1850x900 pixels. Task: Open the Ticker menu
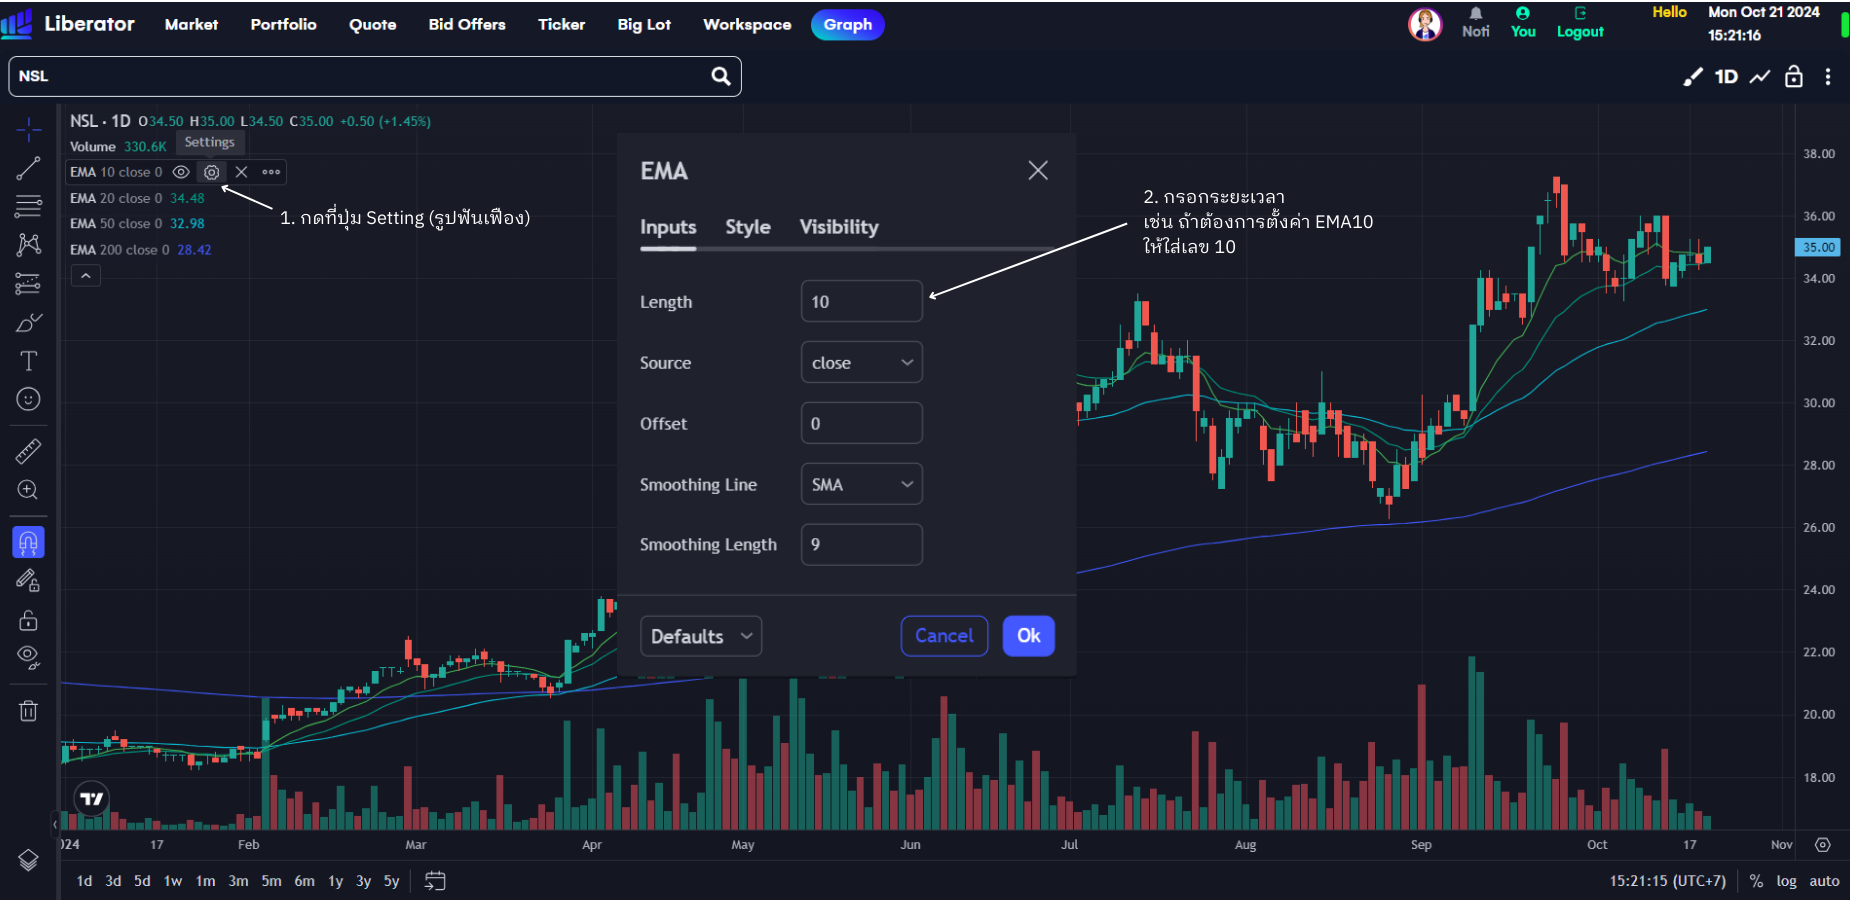point(561,24)
